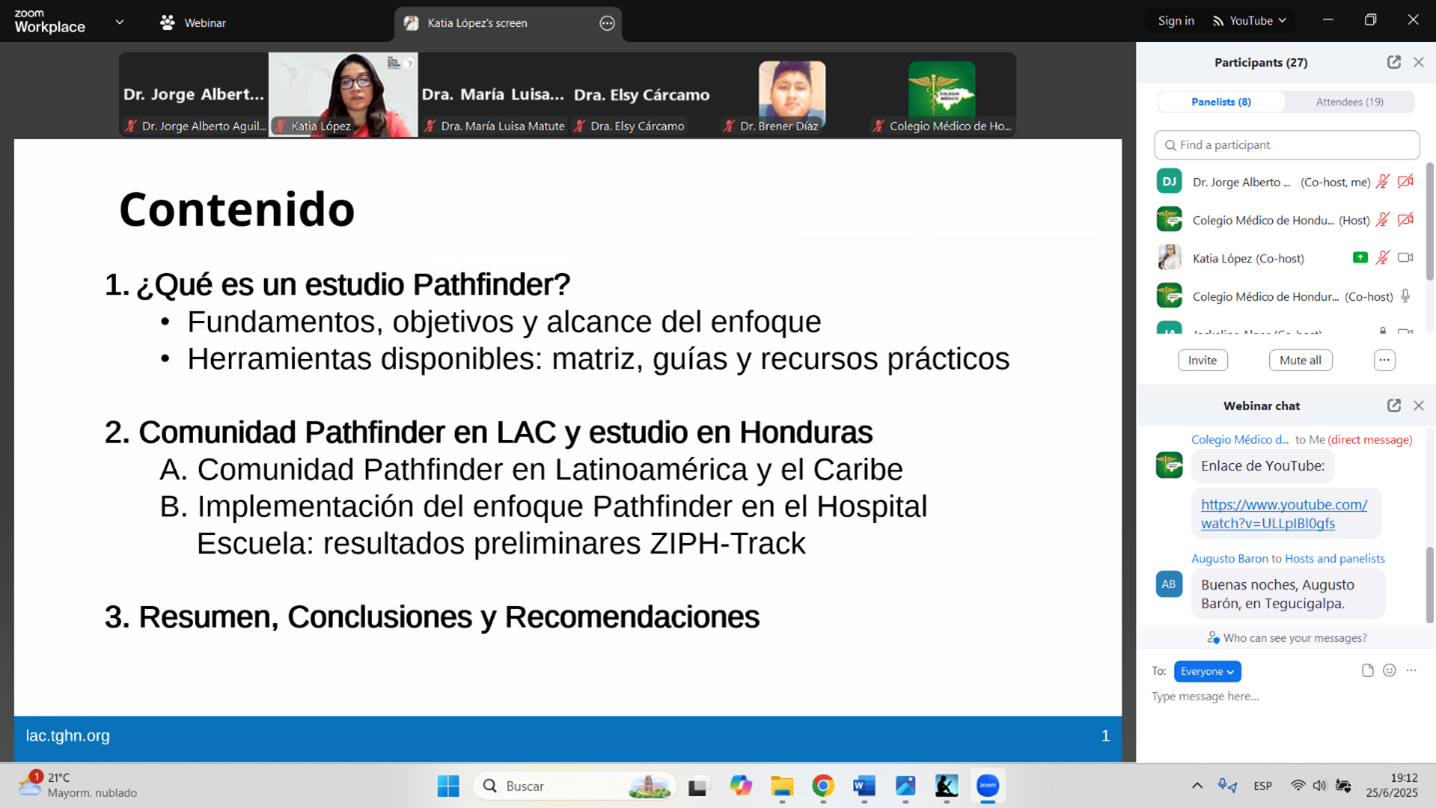
Task: Click the Find a participant search box
Action: [x=1286, y=145]
